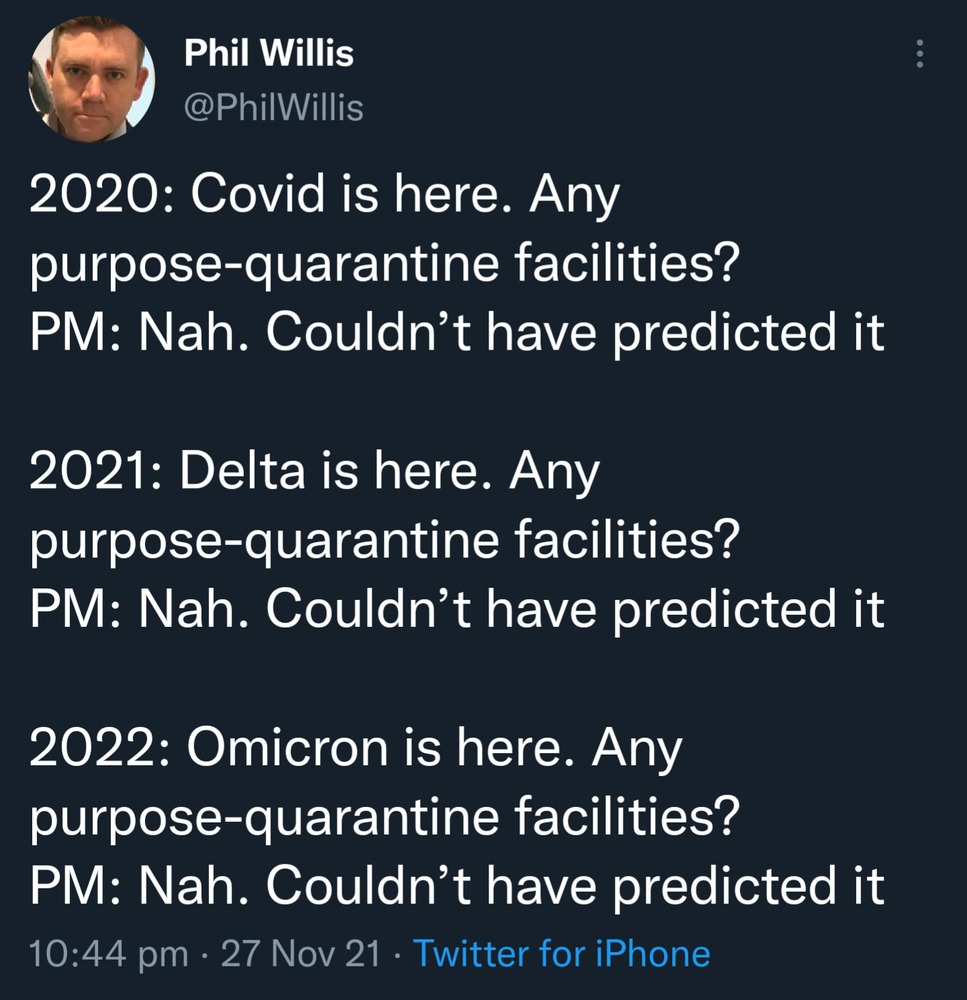967x1000 pixels.
Task: Click the PM reply line under 2021
Action: tap(457, 610)
